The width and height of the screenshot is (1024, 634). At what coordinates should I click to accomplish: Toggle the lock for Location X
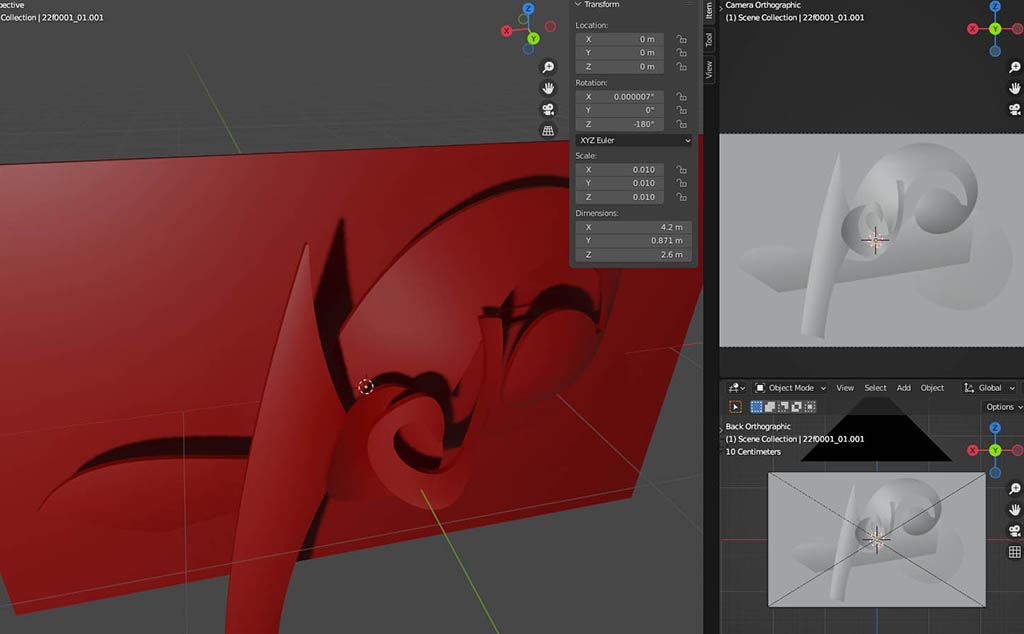click(x=681, y=39)
